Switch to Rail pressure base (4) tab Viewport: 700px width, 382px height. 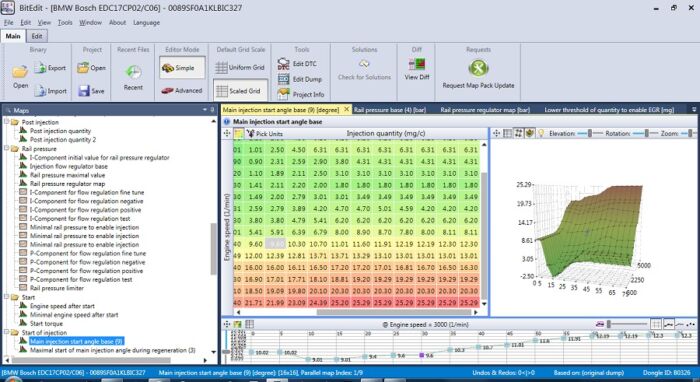tap(390, 110)
